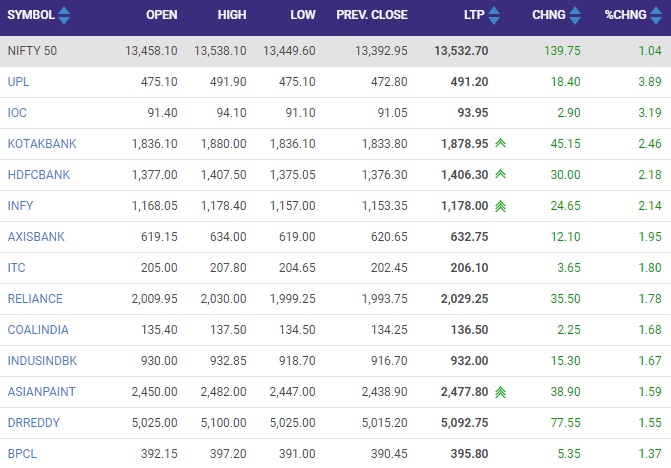Select INDUSINDBK high value 932.85

[228, 361]
